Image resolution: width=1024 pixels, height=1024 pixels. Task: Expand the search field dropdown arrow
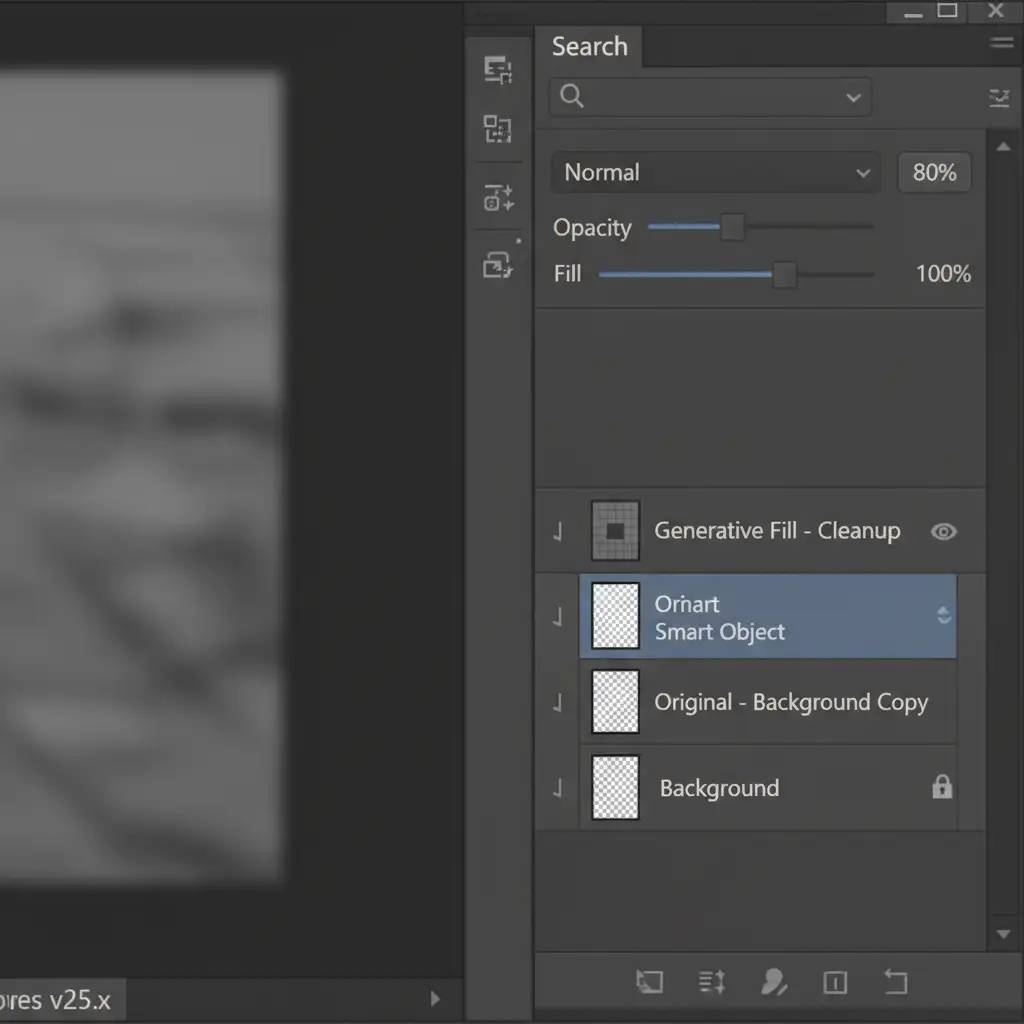853,98
